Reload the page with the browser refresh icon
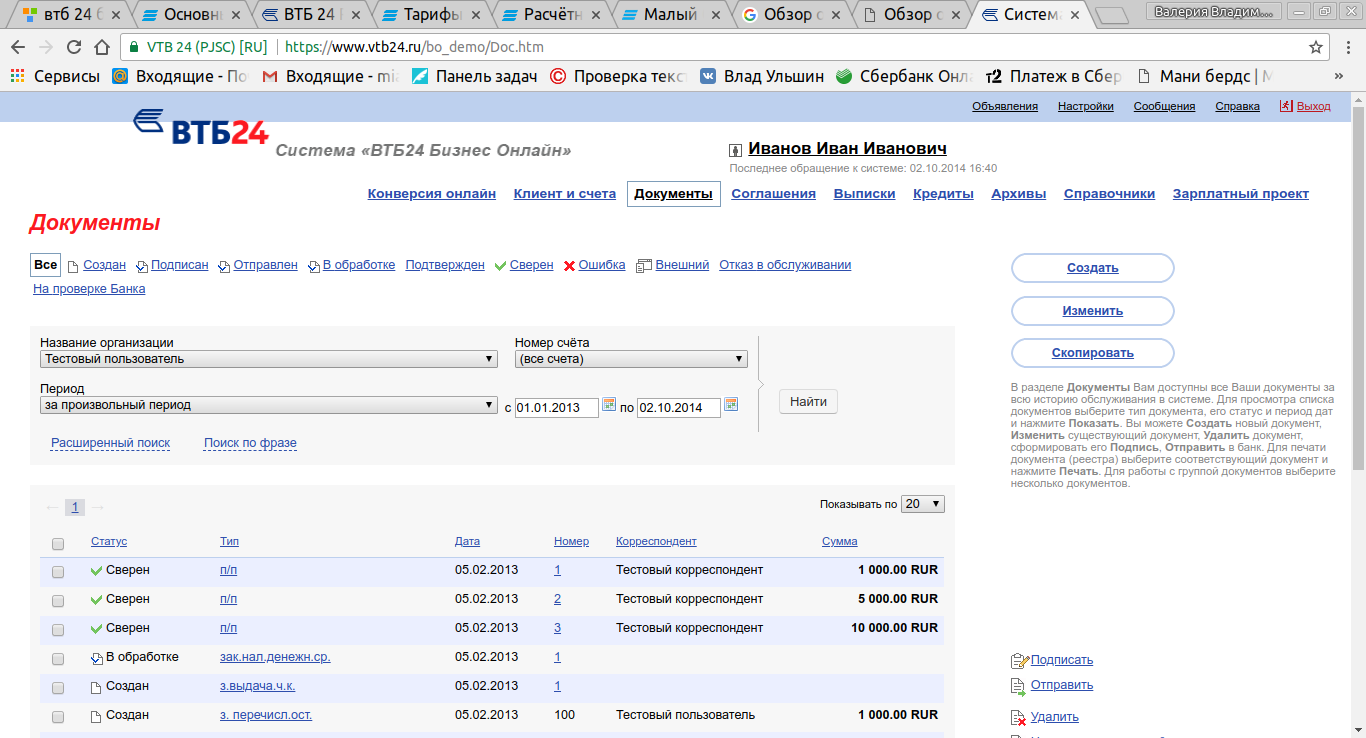Viewport: 1366px width, 738px height. (74, 47)
